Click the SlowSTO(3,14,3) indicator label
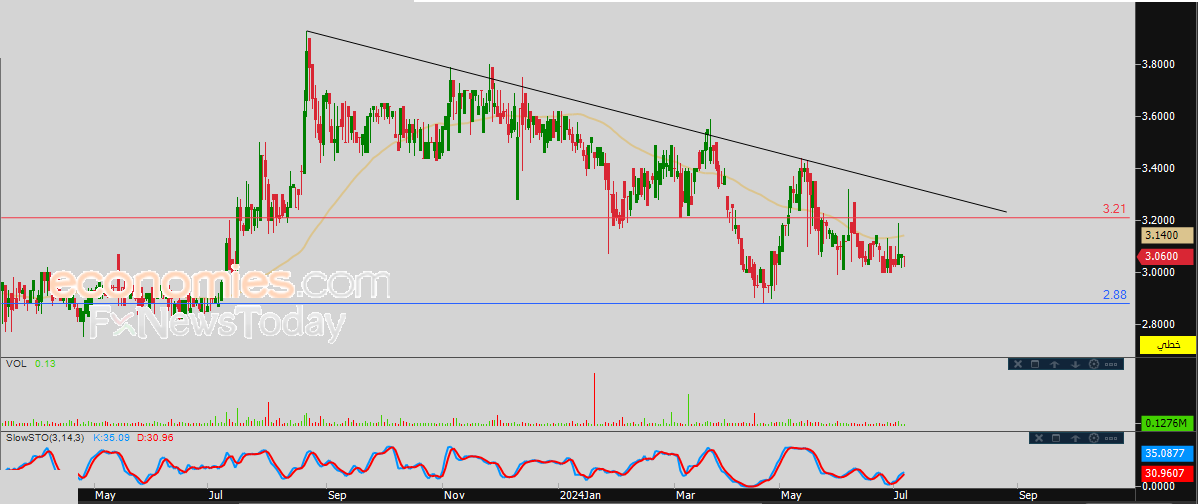 click(x=44, y=438)
